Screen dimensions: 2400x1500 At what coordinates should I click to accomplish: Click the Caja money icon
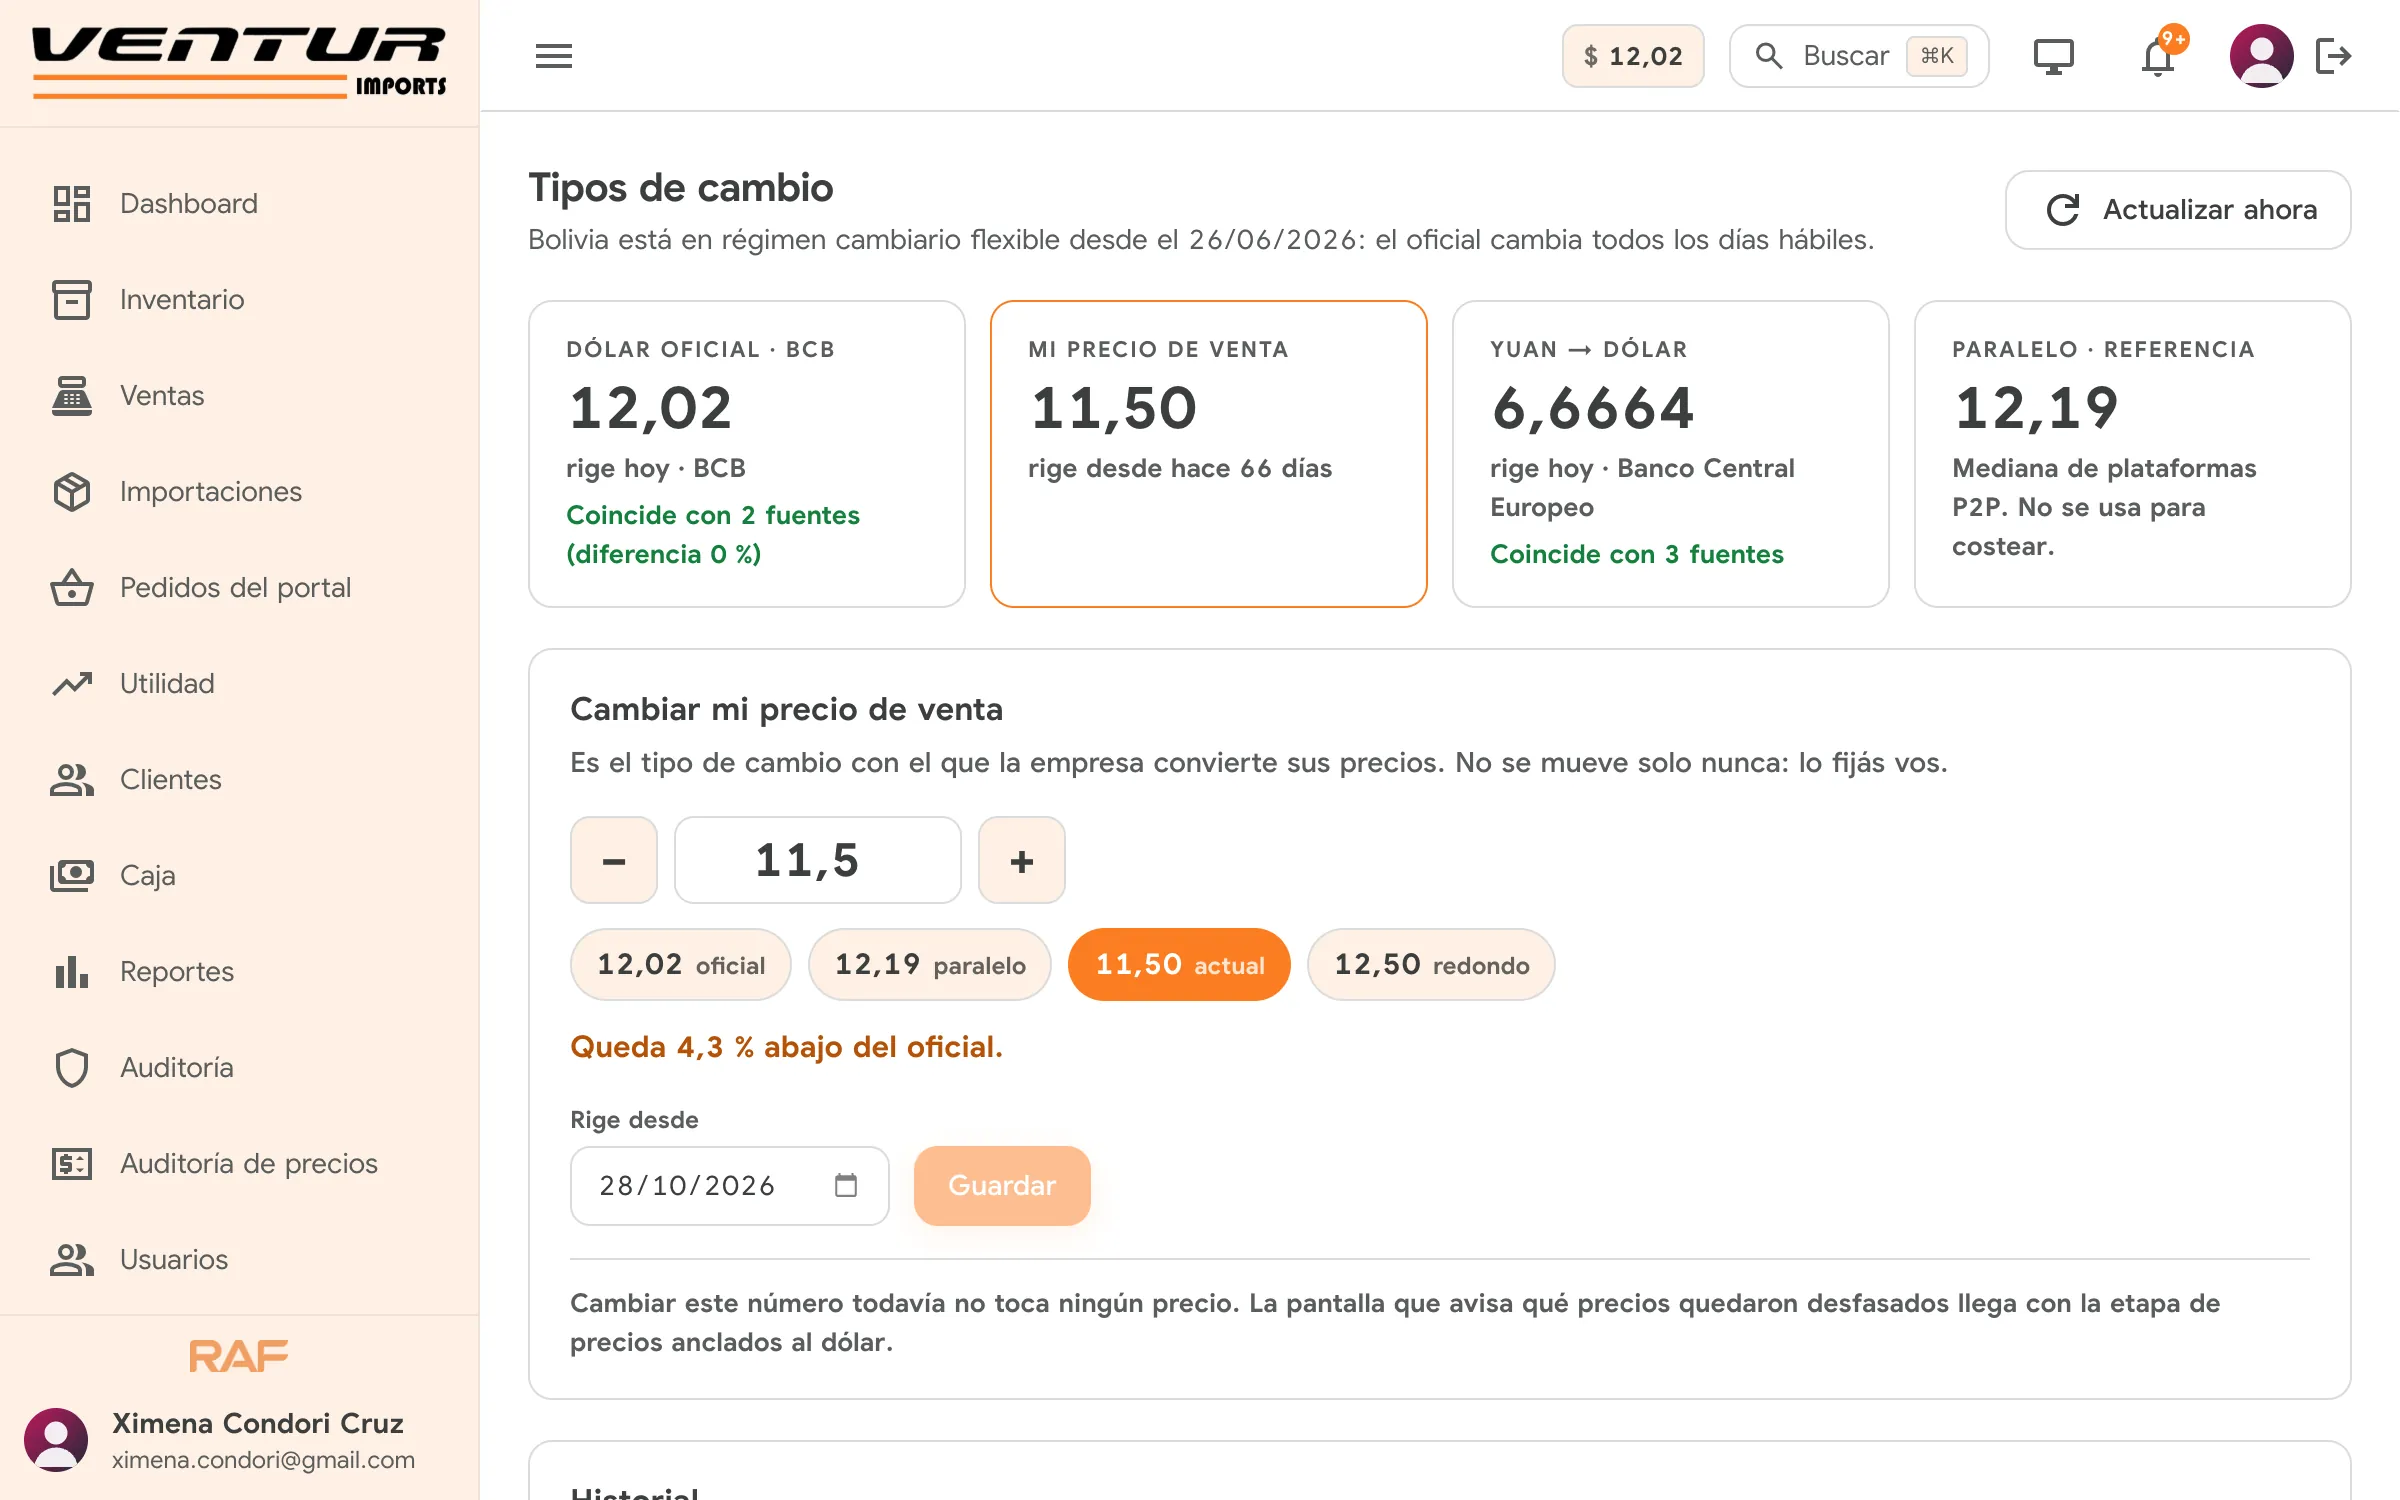[x=72, y=876]
